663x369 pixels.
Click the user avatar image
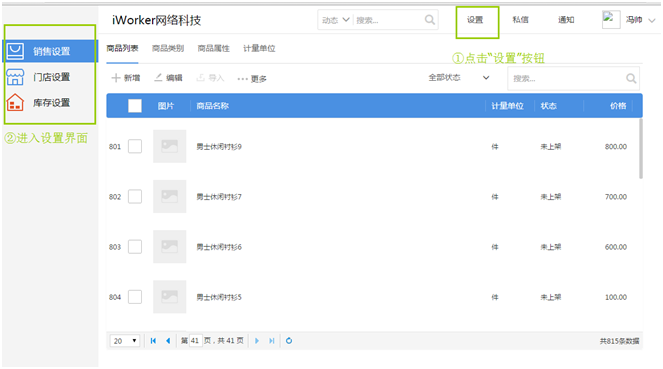tap(611, 19)
